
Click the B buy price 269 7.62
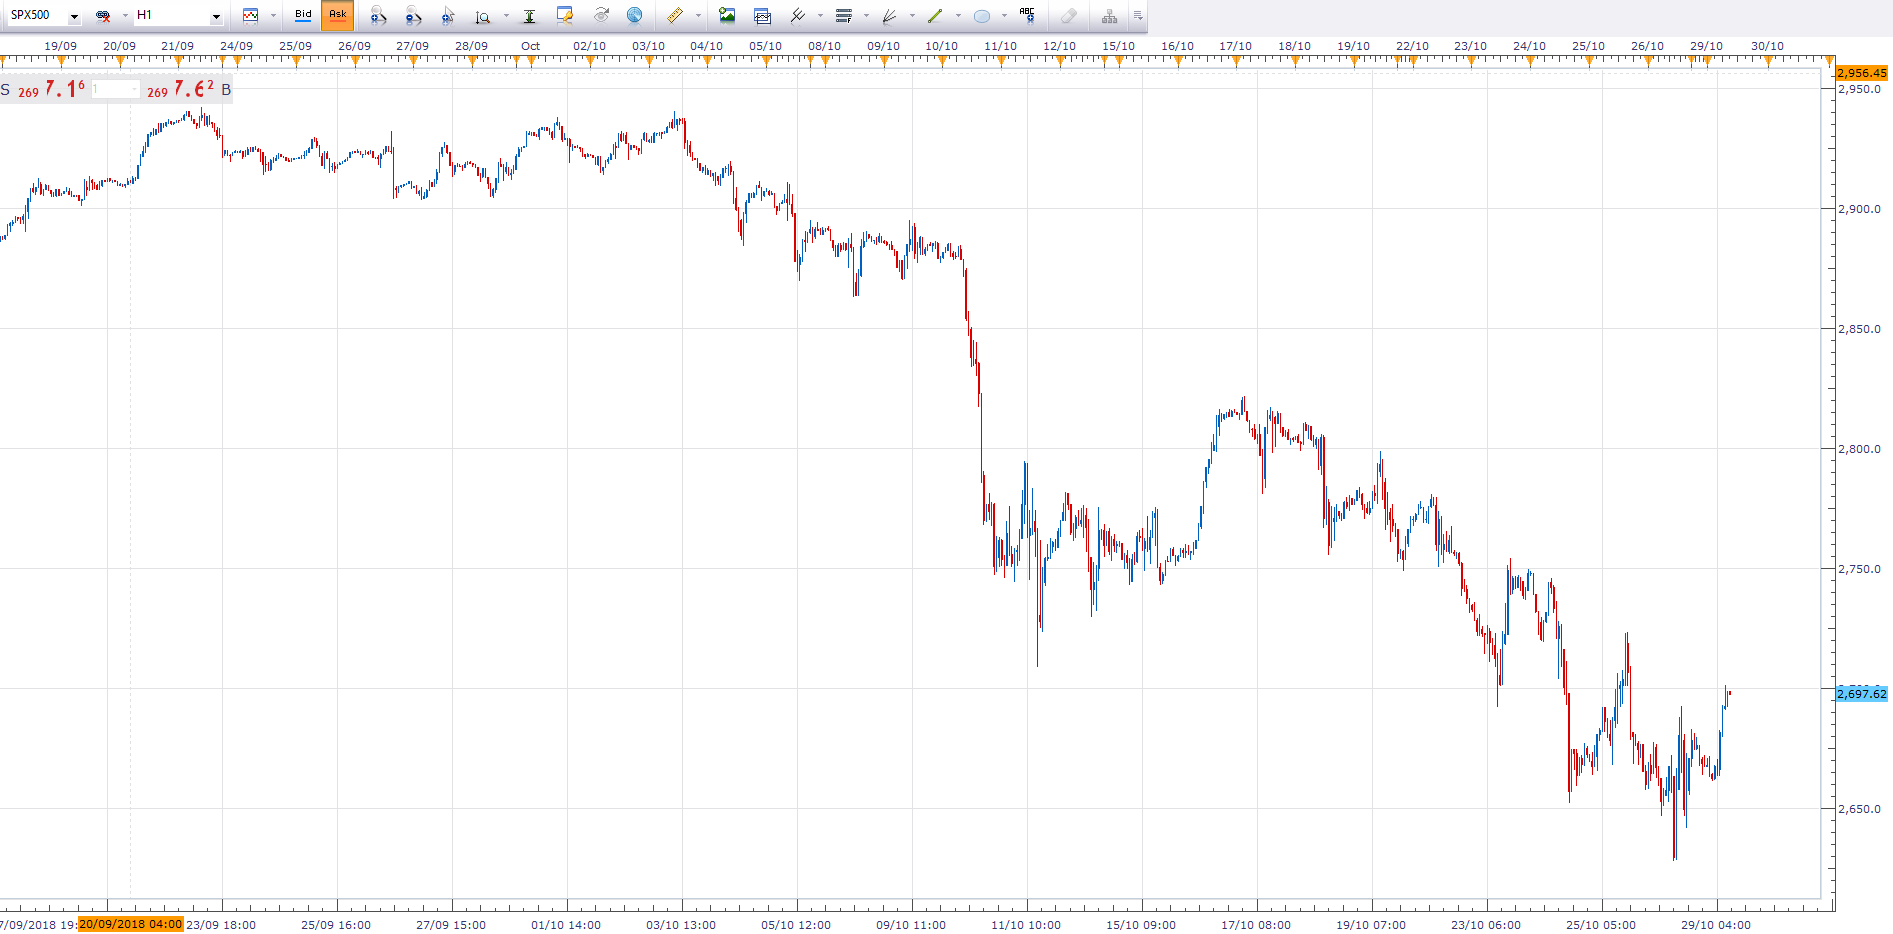point(189,89)
